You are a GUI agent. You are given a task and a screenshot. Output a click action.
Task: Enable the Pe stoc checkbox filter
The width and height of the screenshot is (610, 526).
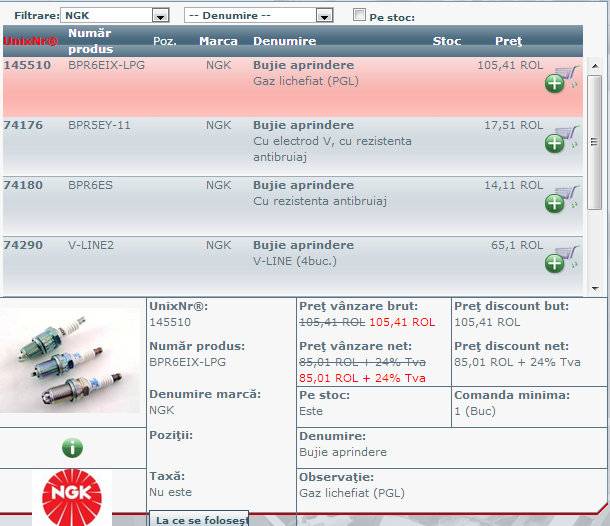point(360,16)
